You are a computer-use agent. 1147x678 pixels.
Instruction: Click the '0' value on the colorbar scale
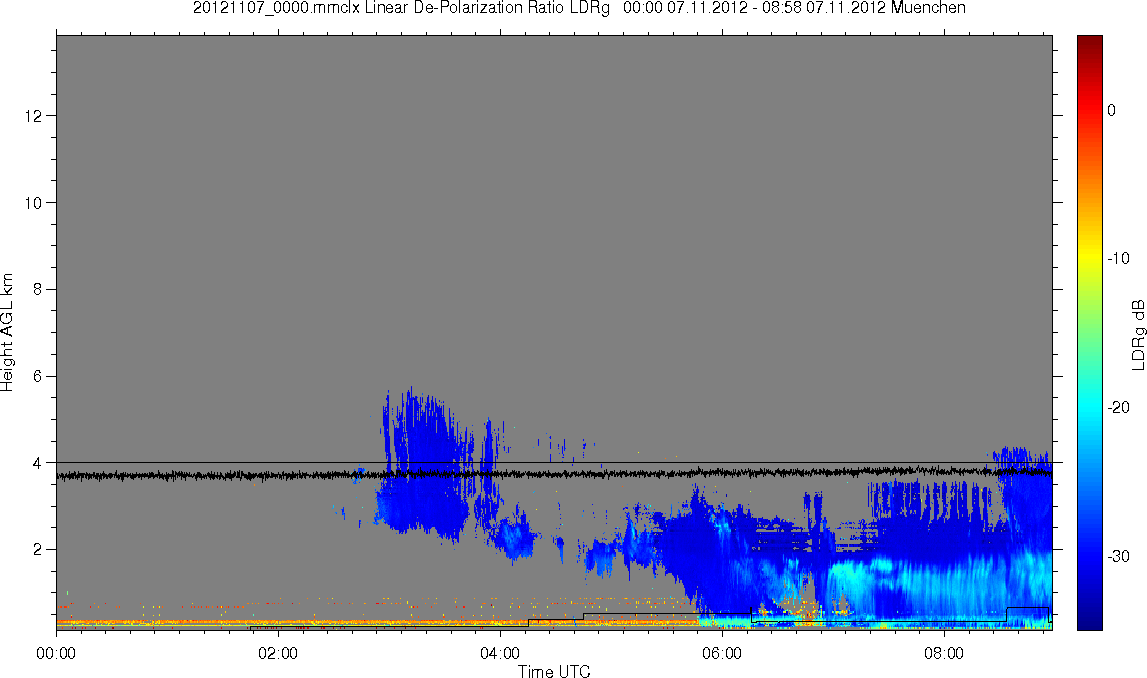tap(1111, 110)
